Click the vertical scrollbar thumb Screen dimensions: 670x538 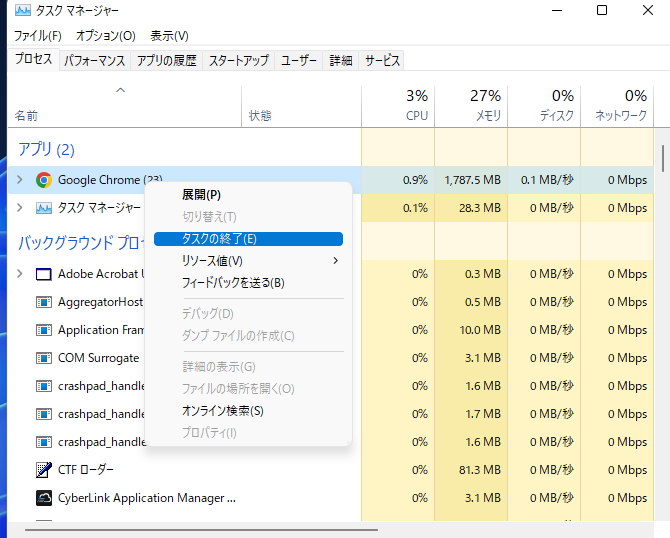pos(663,158)
